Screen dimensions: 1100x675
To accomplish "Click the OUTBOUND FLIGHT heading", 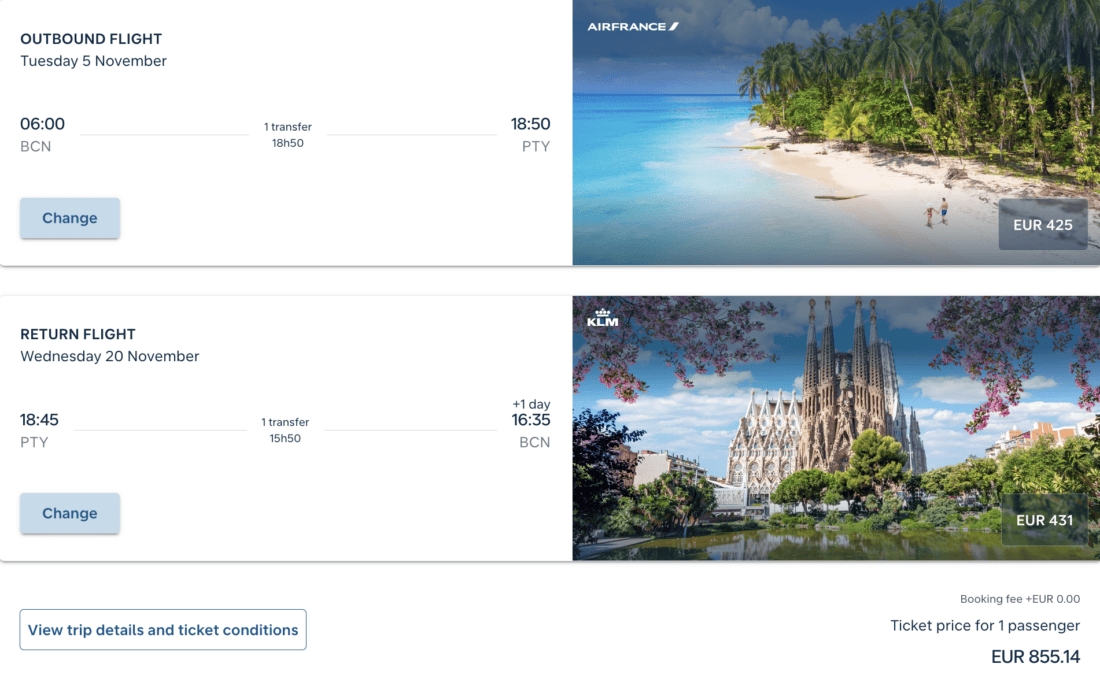I will click(91, 39).
